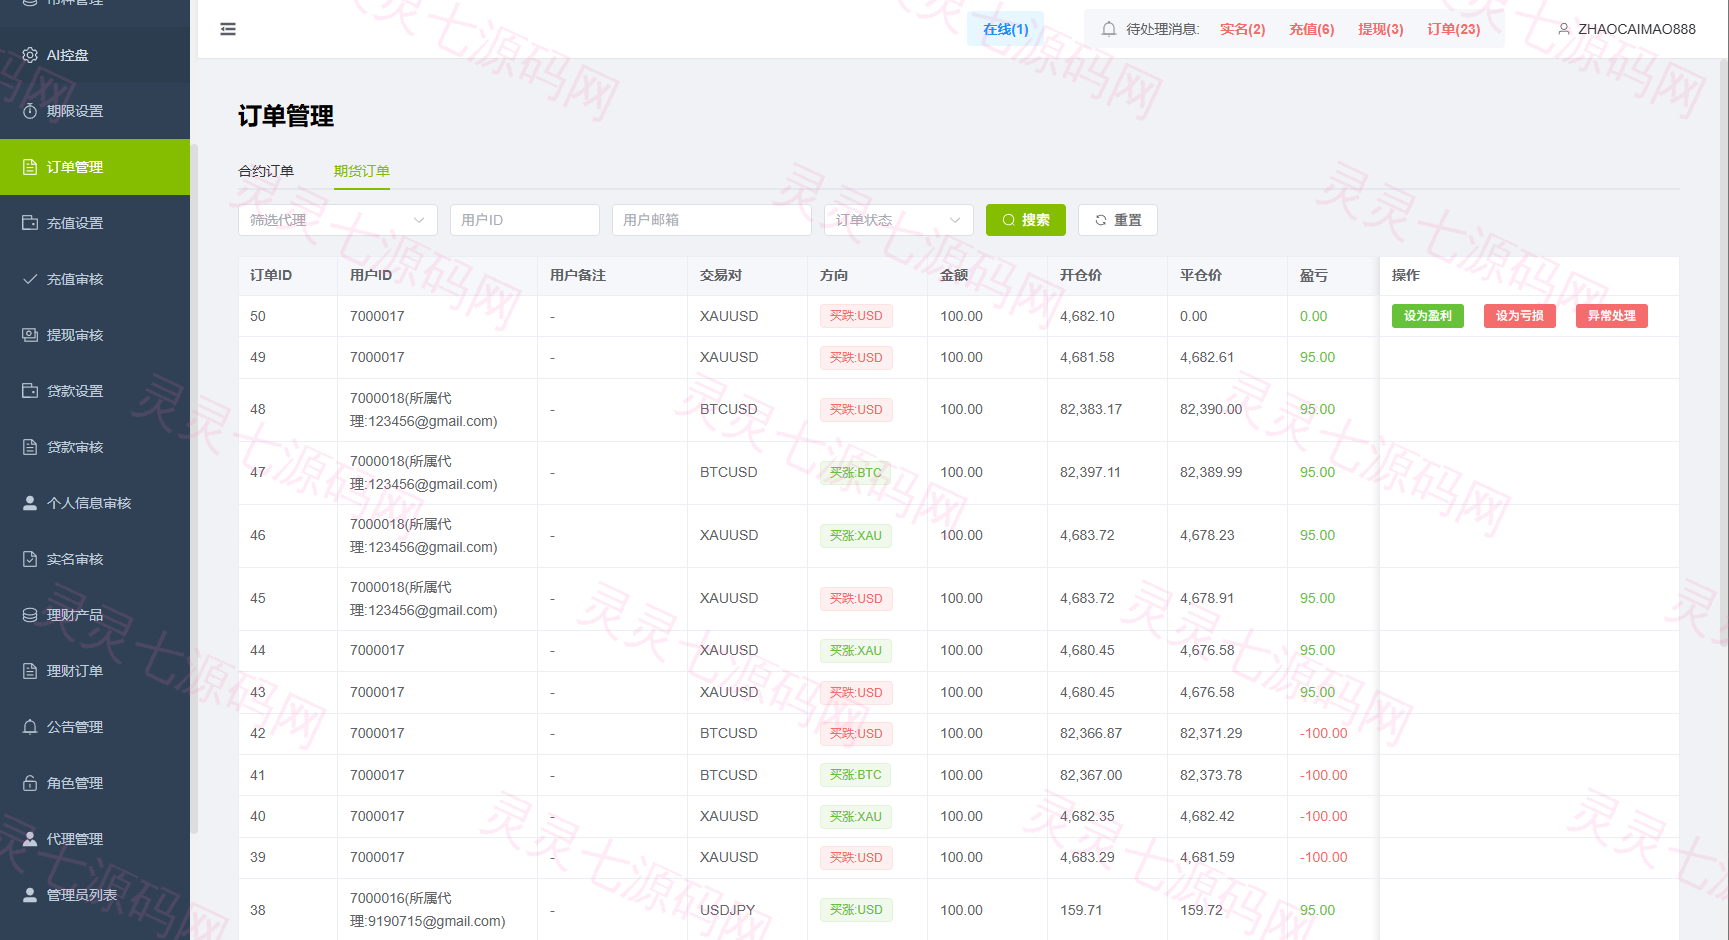Open pending 提现(3) messages
Image resolution: width=1729 pixels, height=940 pixels.
click(x=1381, y=29)
